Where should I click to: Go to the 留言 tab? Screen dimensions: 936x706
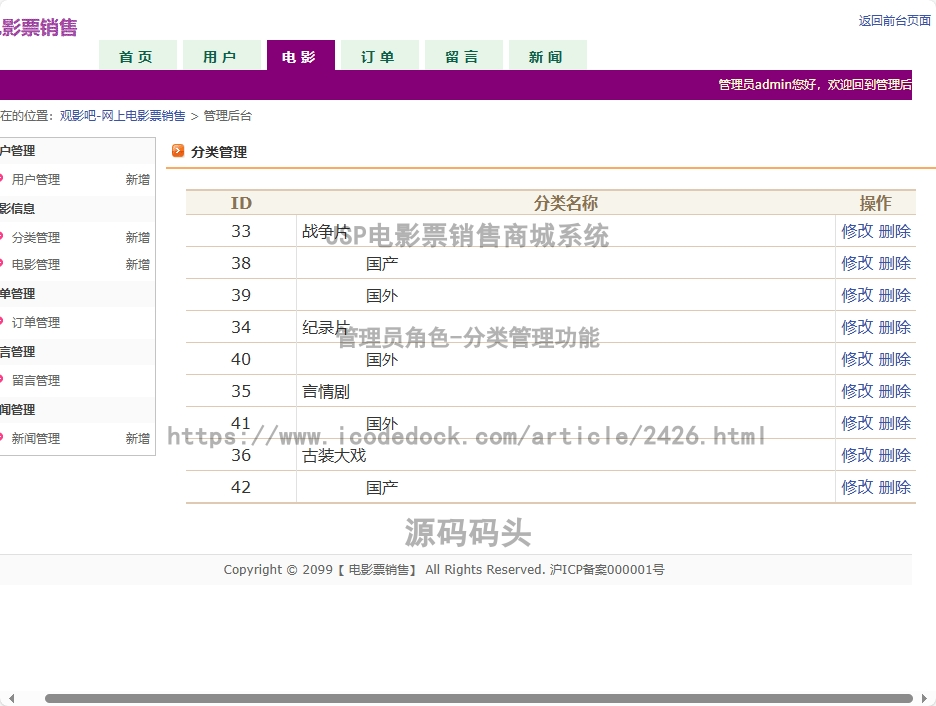pos(464,56)
